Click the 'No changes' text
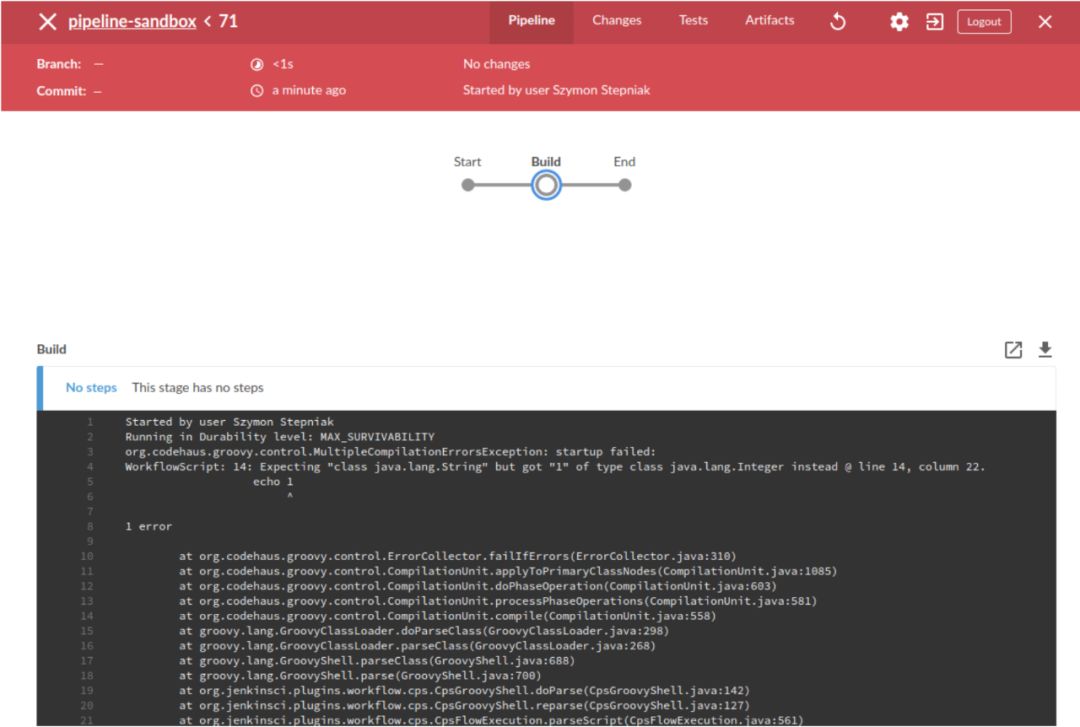 click(x=496, y=64)
